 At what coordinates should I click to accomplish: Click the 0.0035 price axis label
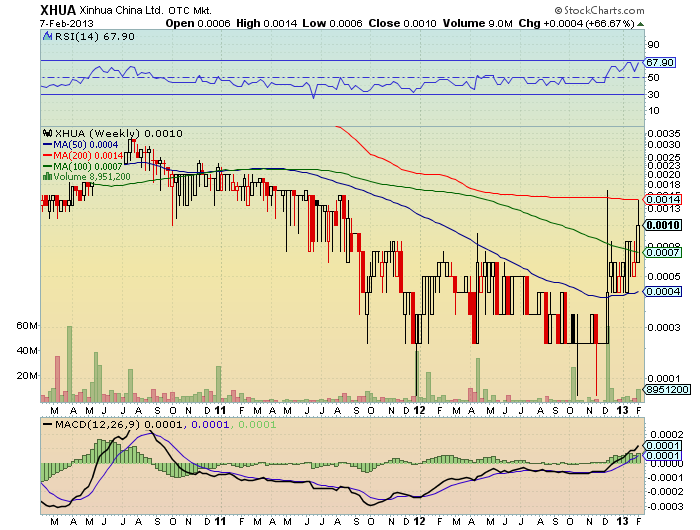pyautogui.click(x=664, y=133)
